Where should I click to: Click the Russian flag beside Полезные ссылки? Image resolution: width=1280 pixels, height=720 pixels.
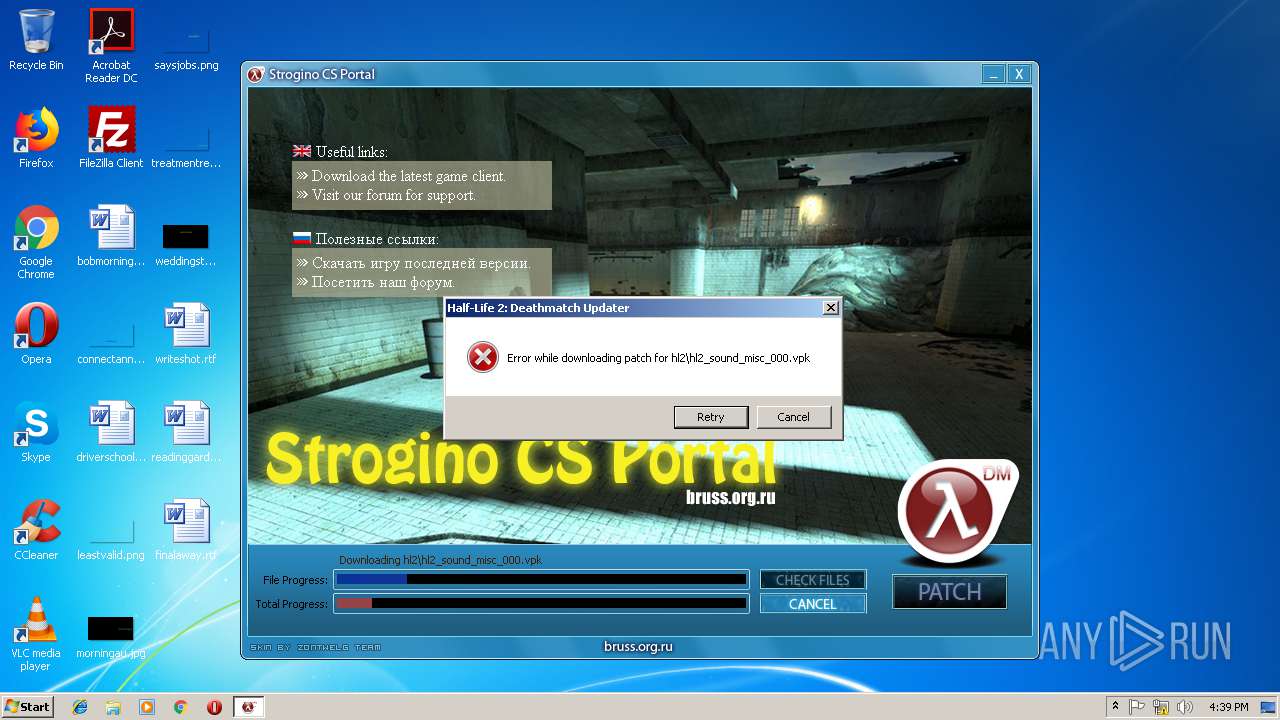pos(302,239)
